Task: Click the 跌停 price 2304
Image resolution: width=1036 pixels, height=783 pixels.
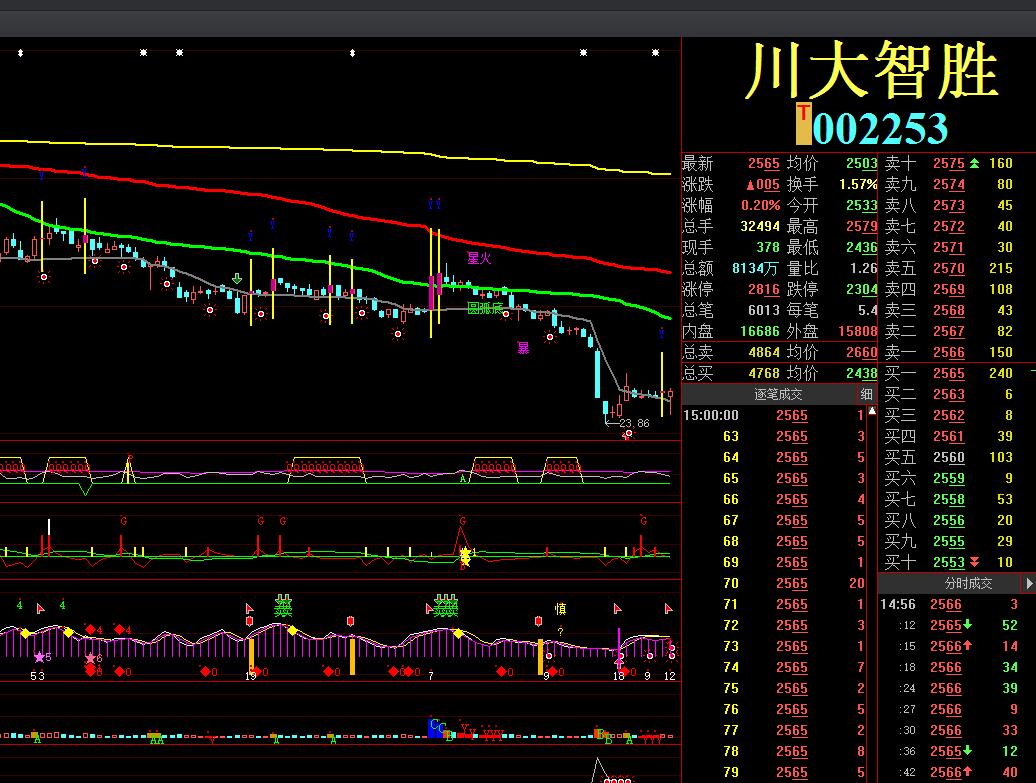Action: coord(862,289)
